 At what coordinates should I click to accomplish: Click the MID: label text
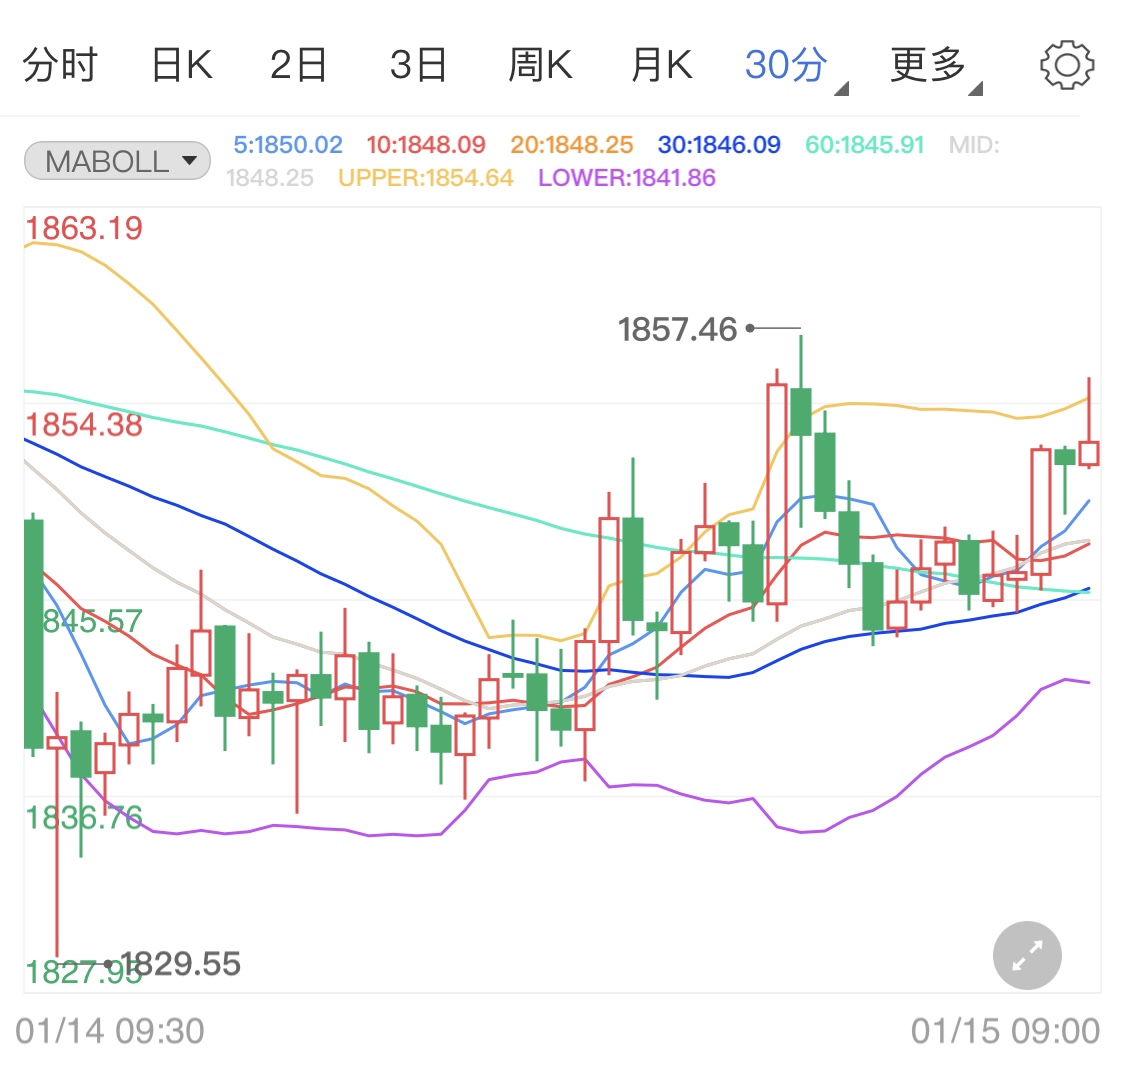[x=974, y=145]
